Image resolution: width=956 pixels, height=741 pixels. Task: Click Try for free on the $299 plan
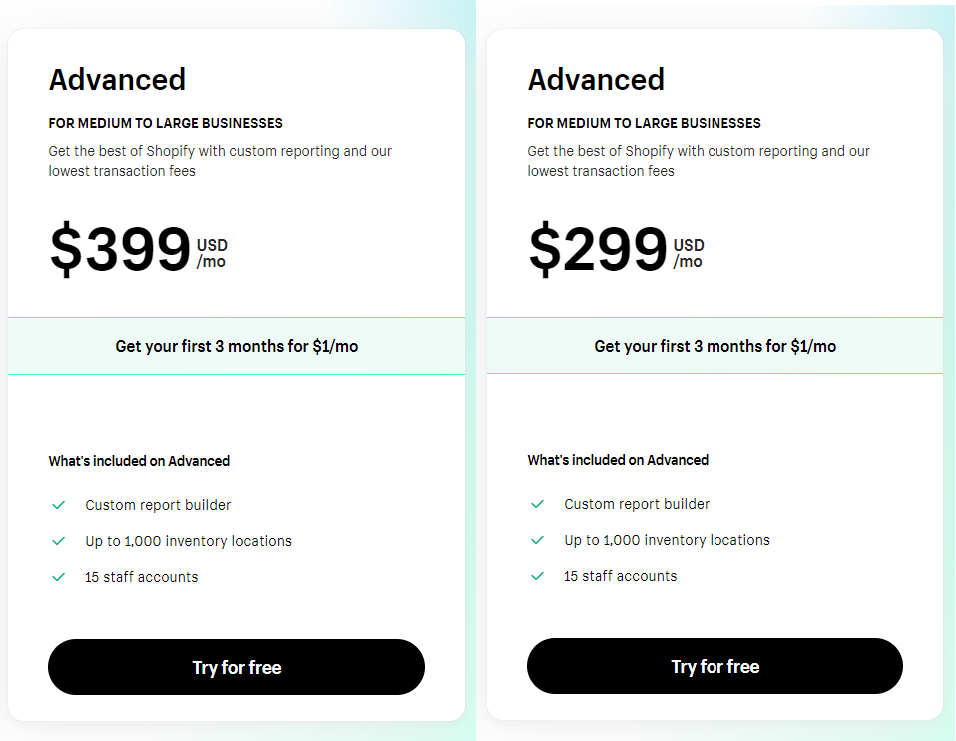click(x=715, y=666)
